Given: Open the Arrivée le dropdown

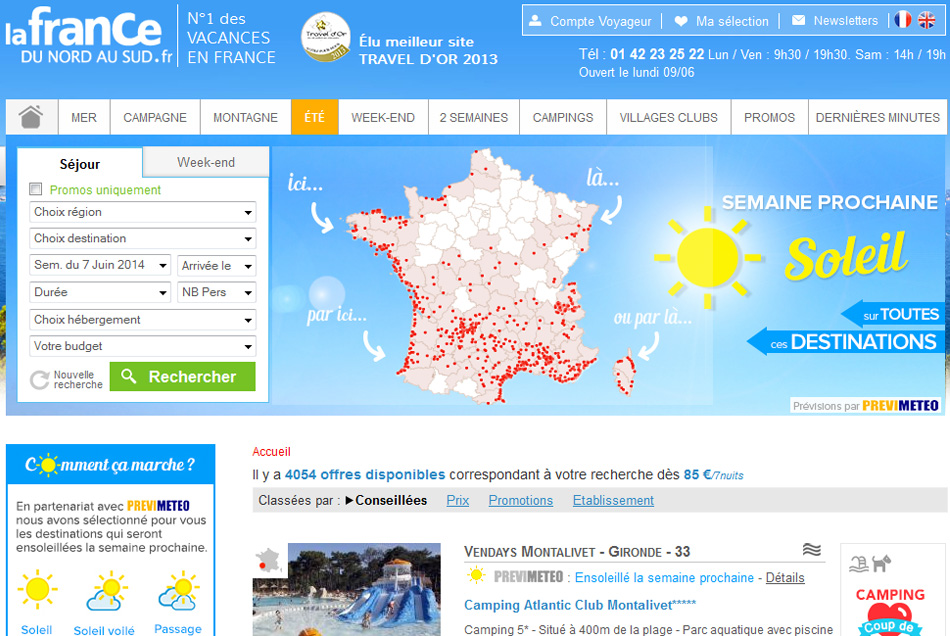Looking at the screenshot, I should (x=217, y=266).
